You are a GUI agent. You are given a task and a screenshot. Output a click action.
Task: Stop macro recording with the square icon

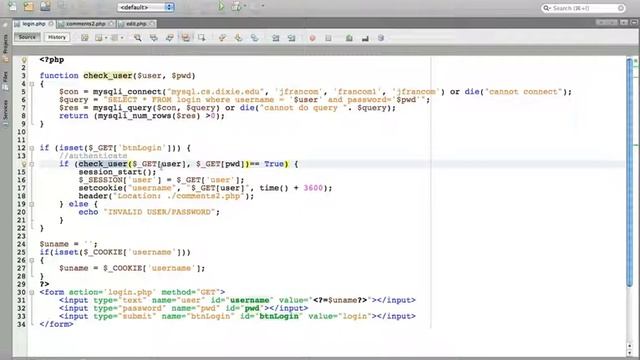point(328,38)
